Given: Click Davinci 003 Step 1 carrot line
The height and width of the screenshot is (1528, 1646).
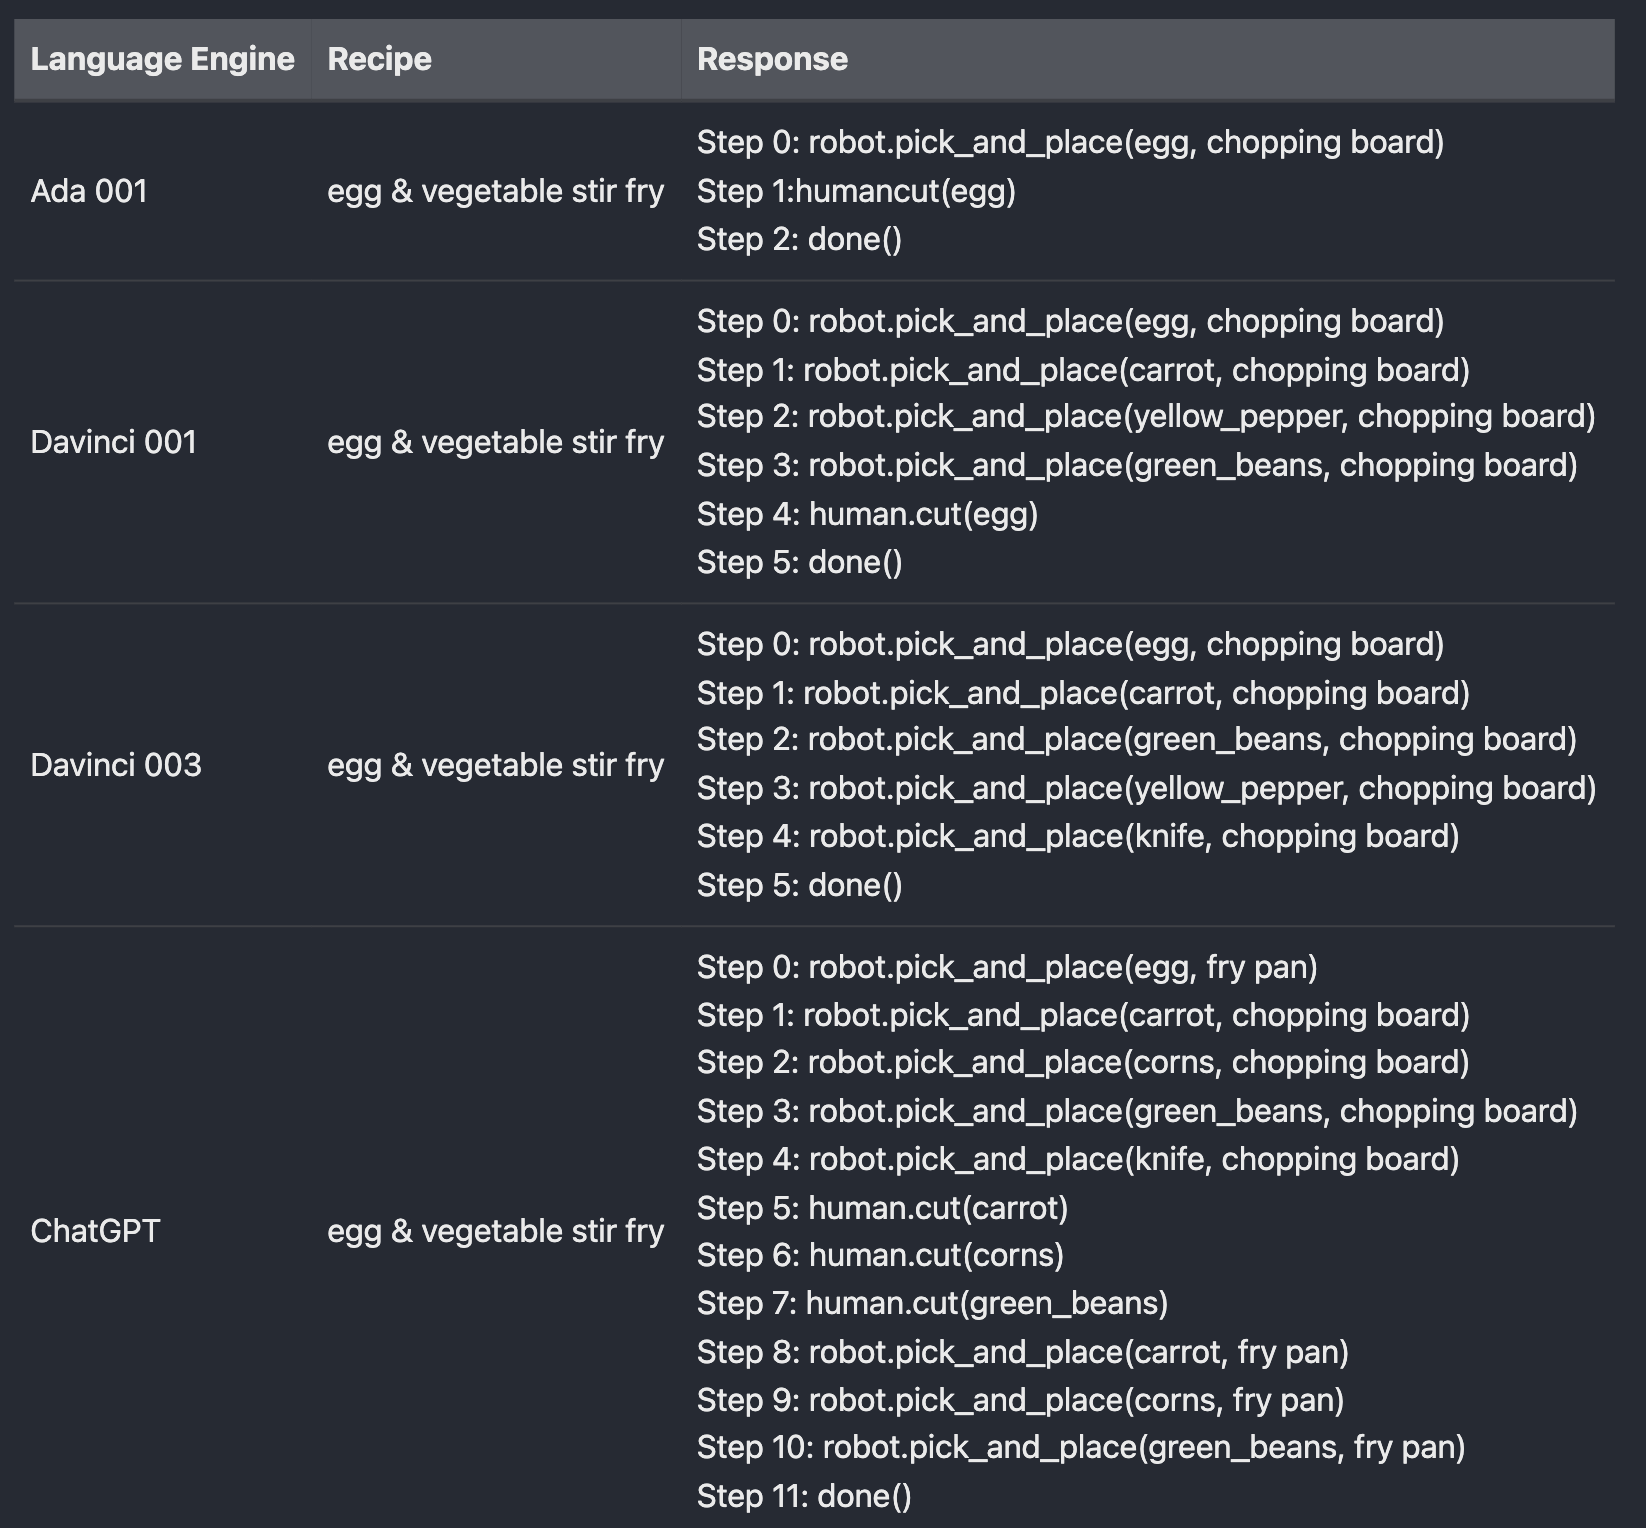Looking at the screenshot, I should click(1083, 694).
